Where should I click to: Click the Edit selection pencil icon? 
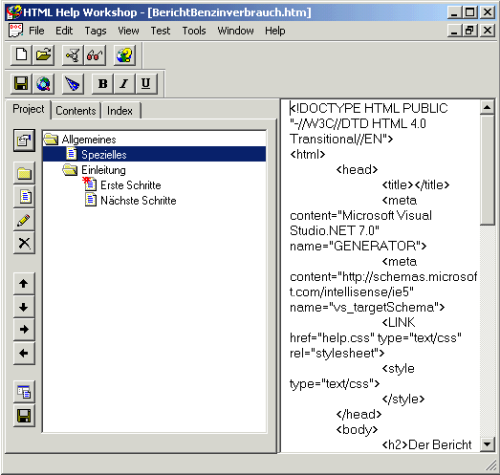(24, 220)
